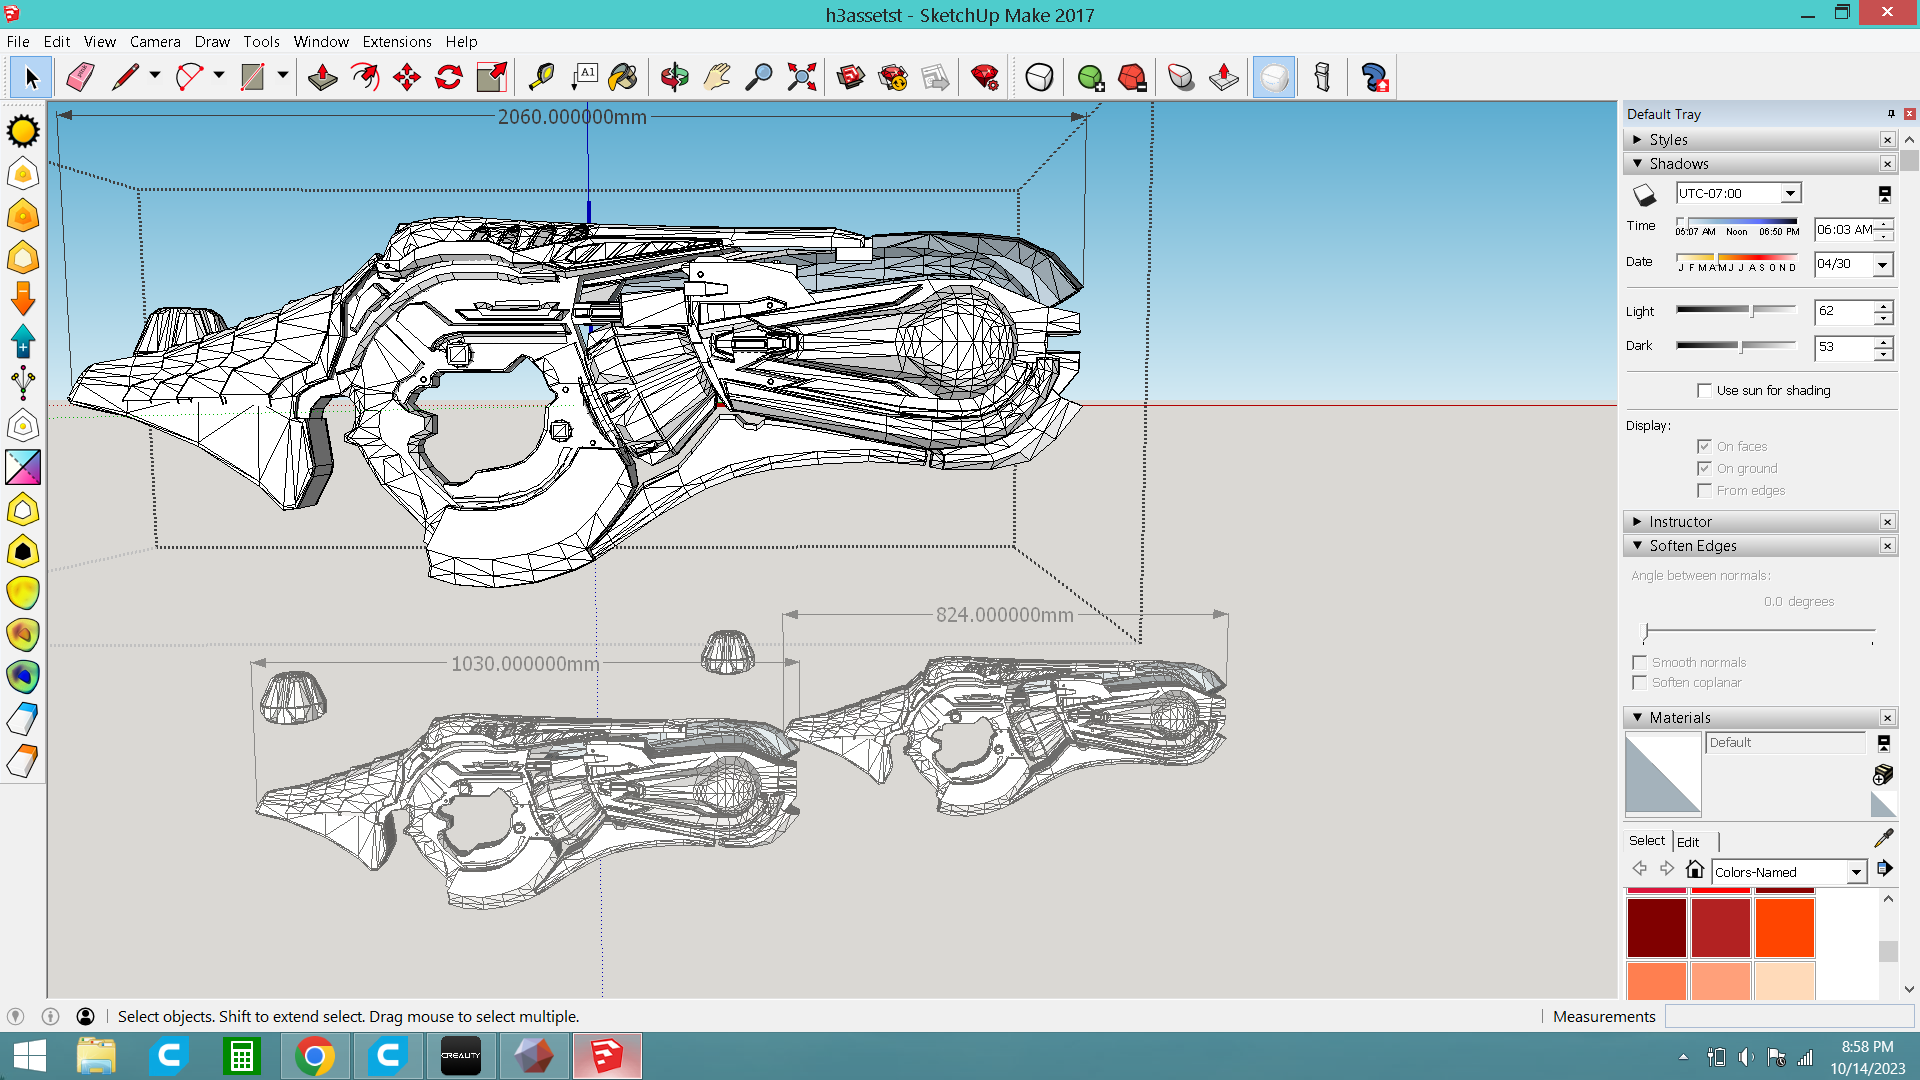Select the Rotate tool

click(449, 77)
